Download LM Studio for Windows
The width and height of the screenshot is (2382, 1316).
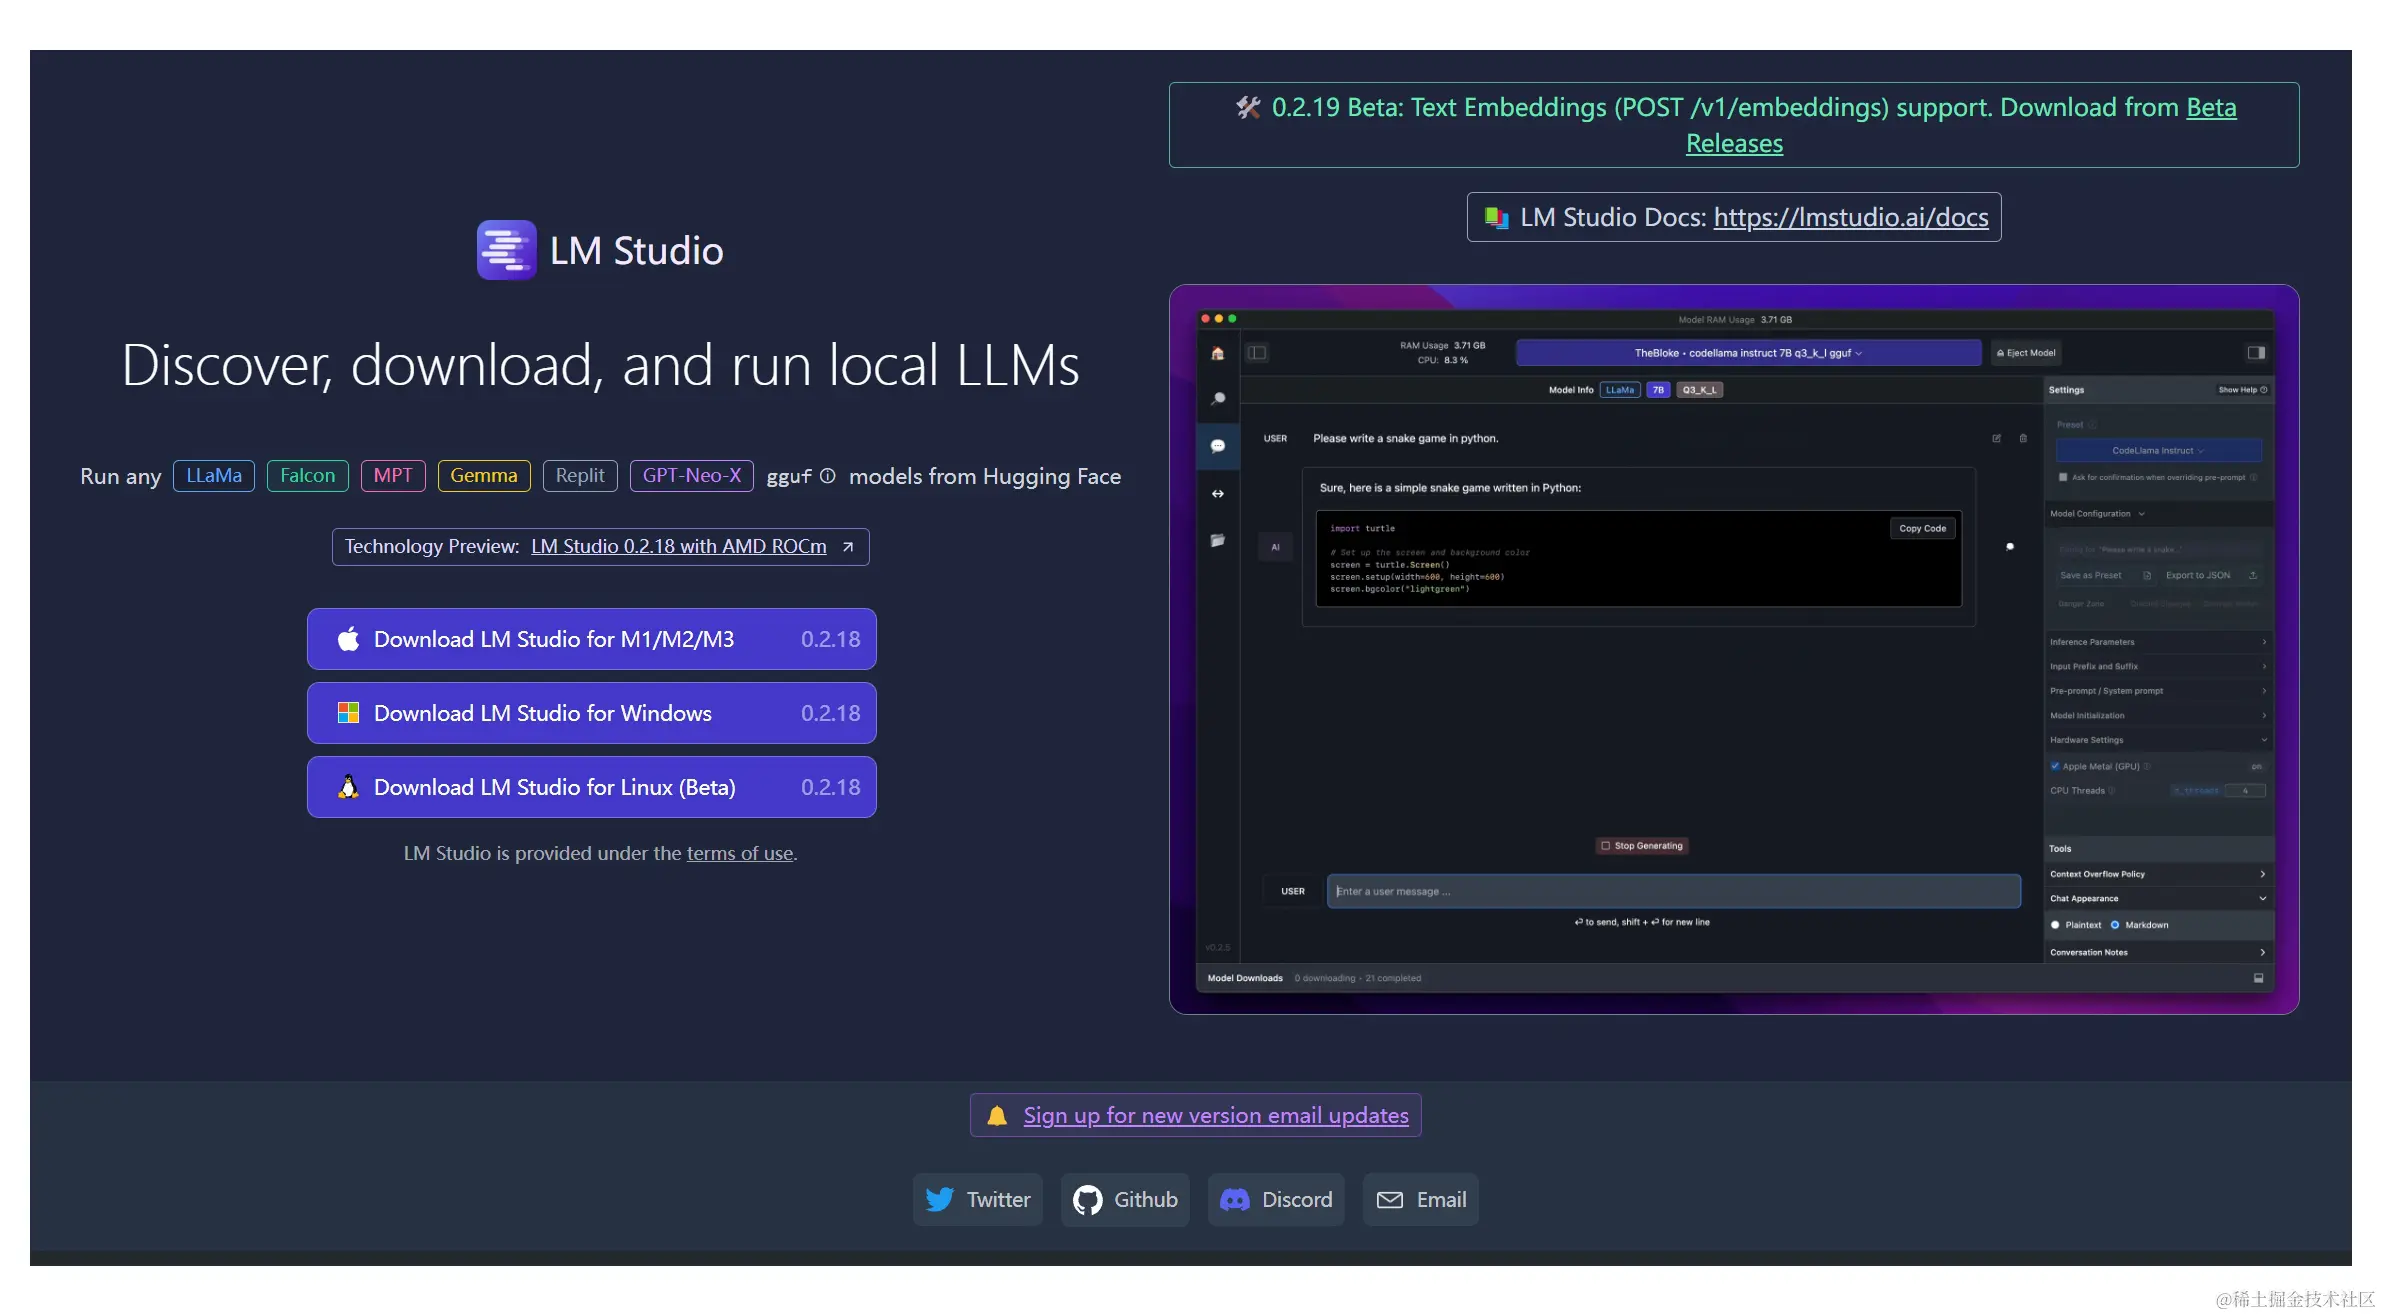[591, 713]
